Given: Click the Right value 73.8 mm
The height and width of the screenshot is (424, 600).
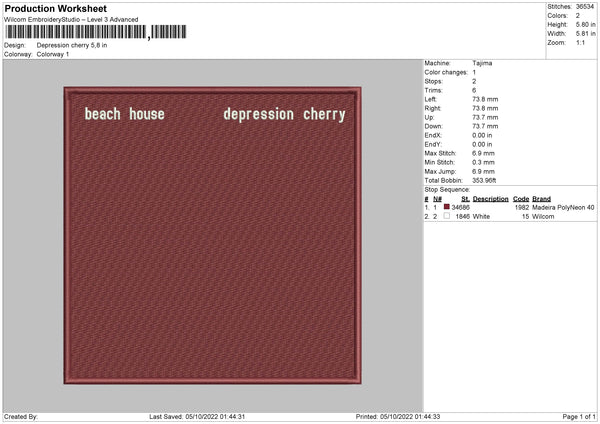Looking at the screenshot, I should pyautogui.click(x=485, y=108).
